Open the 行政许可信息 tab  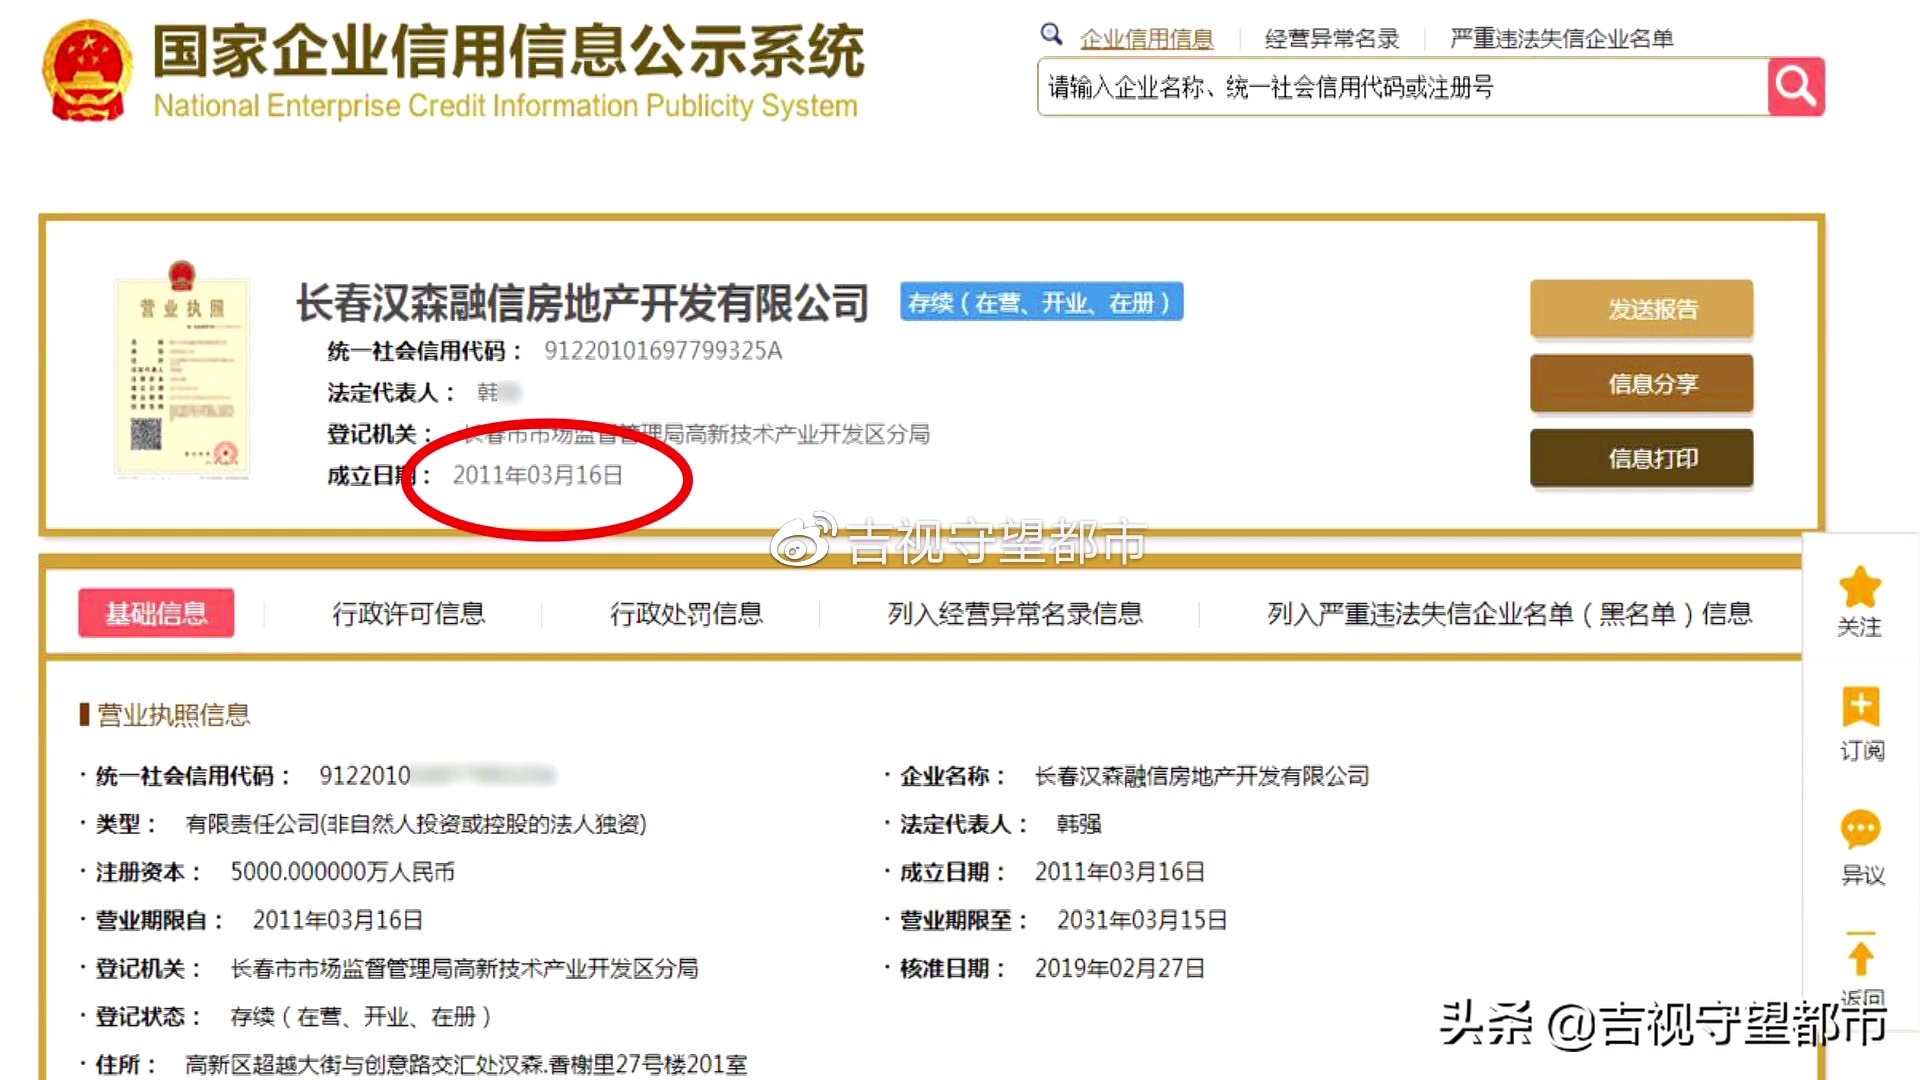pyautogui.click(x=409, y=614)
